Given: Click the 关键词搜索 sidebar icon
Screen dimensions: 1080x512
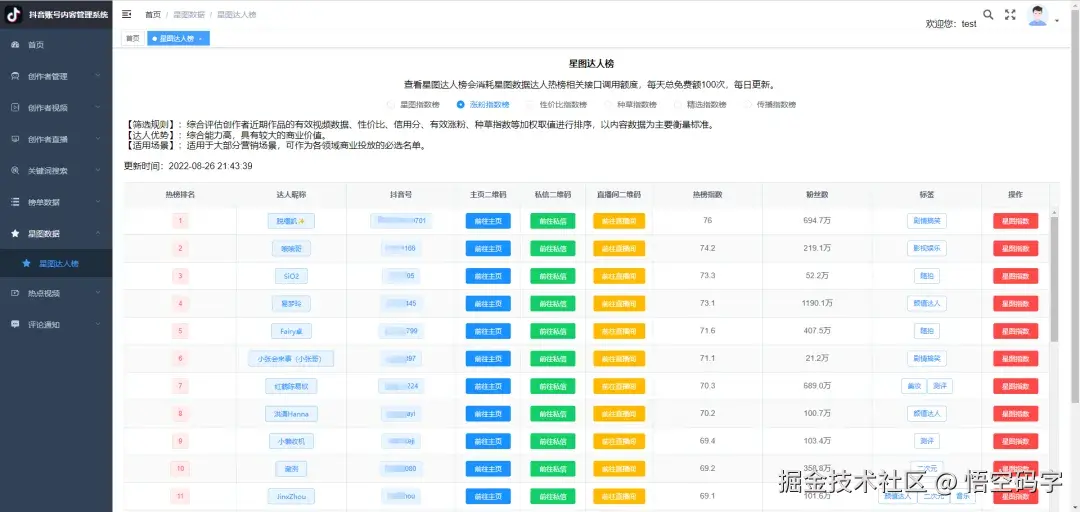Looking at the screenshot, I should coord(15,171).
